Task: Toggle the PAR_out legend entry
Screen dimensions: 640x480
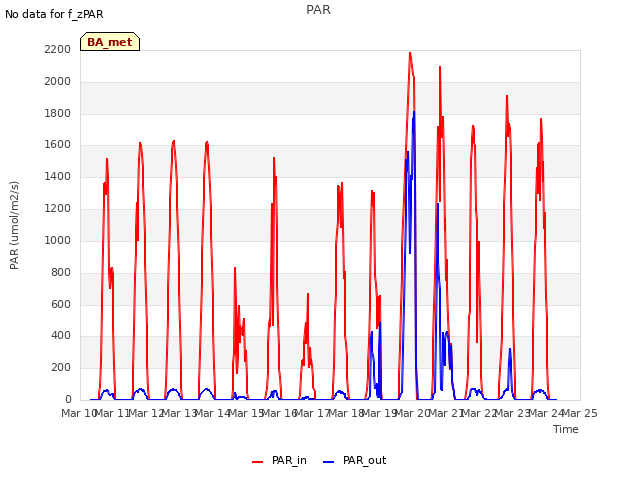Action: click(355, 461)
